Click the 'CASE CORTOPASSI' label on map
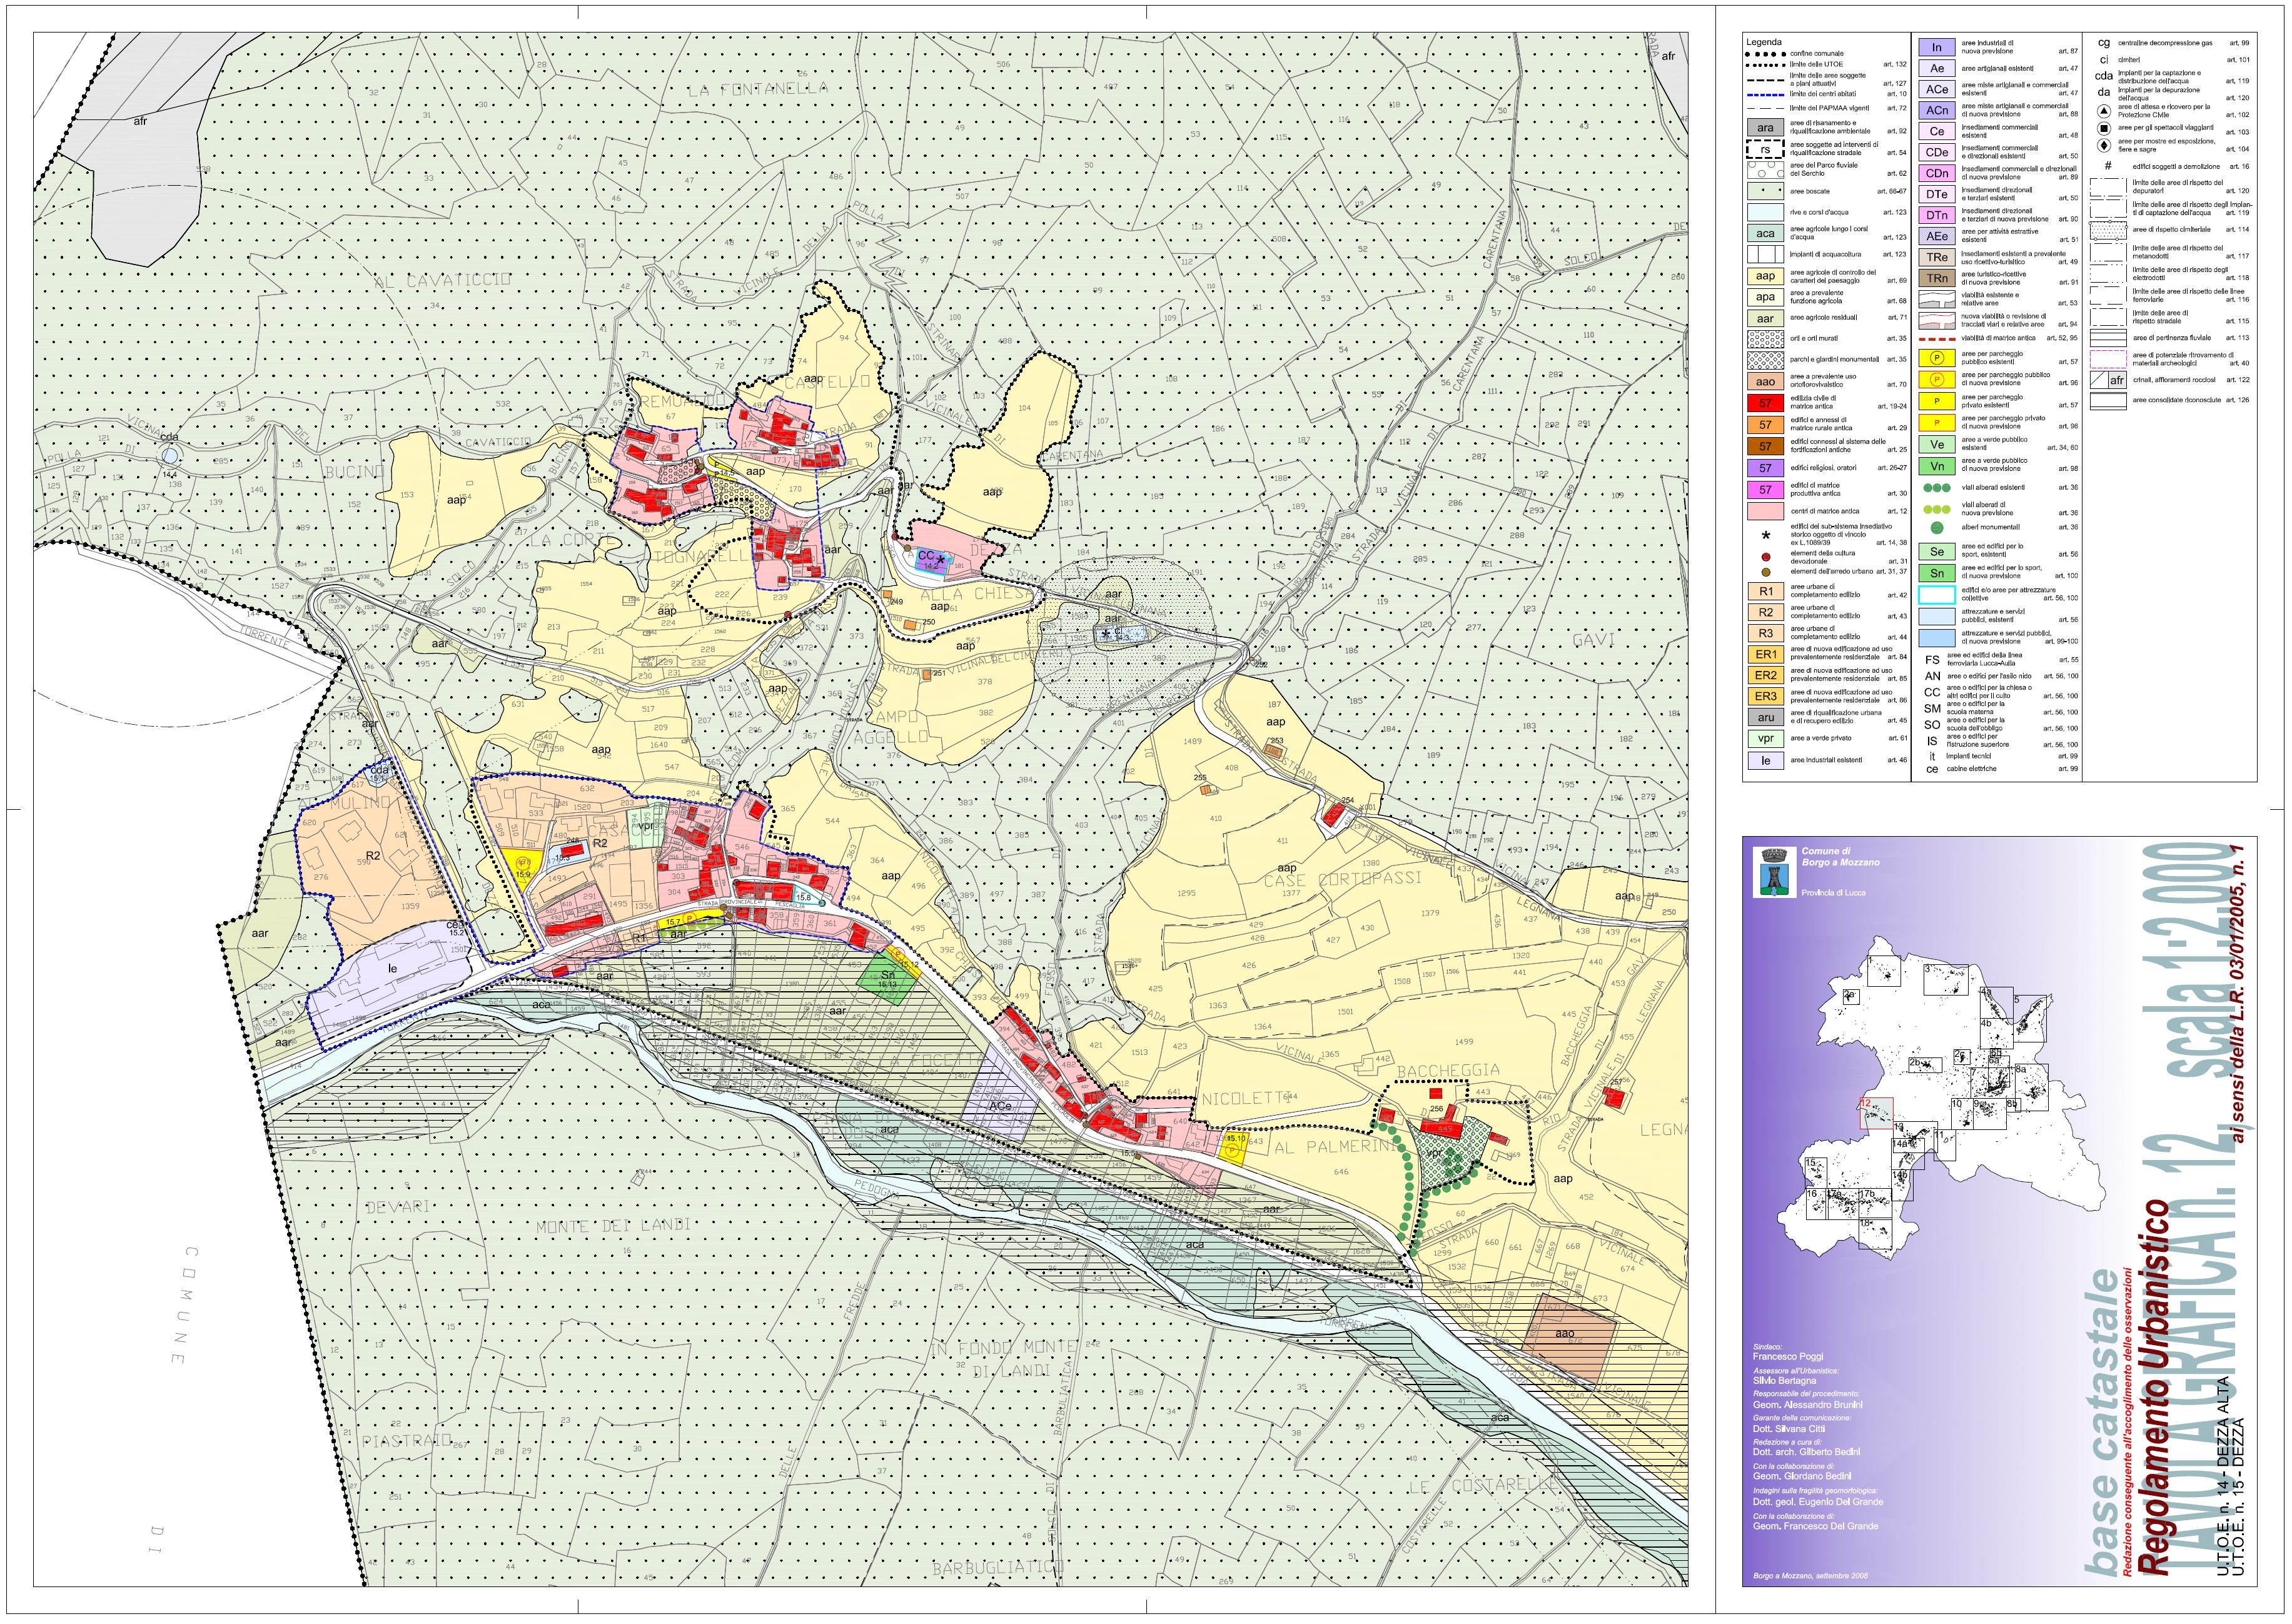The width and height of the screenshot is (2292, 1624). (1342, 880)
